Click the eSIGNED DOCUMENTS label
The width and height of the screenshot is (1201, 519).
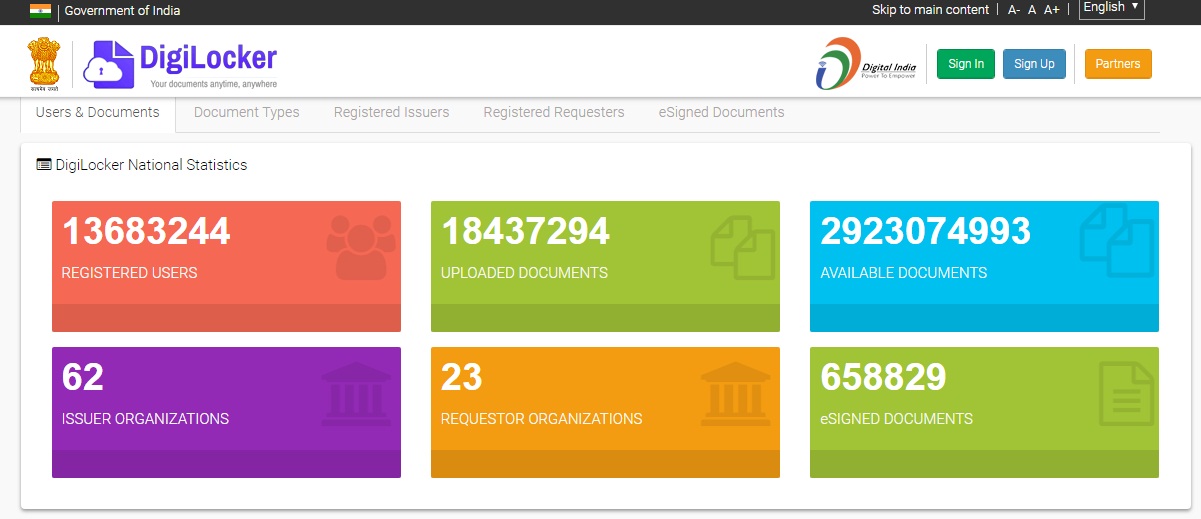click(897, 418)
